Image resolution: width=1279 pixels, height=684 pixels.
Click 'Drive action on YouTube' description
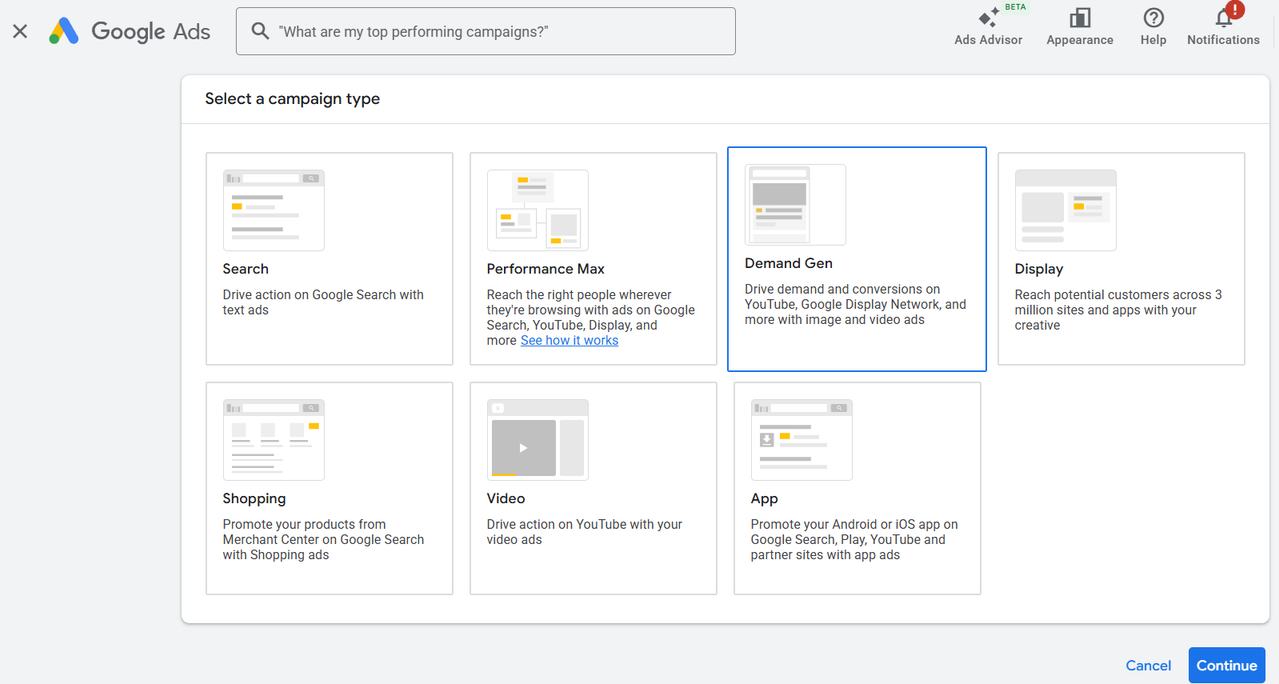pyautogui.click(x=584, y=532)
